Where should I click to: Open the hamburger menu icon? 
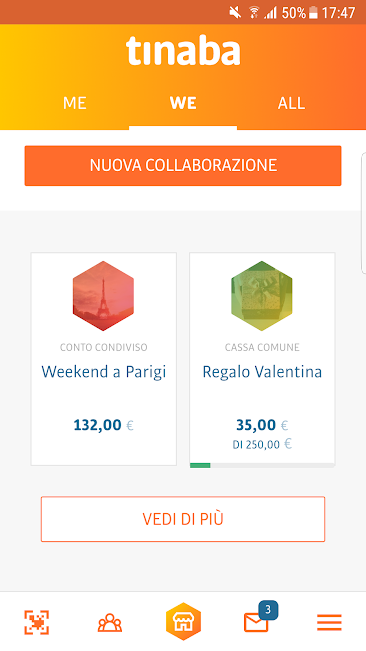point(329,622)
